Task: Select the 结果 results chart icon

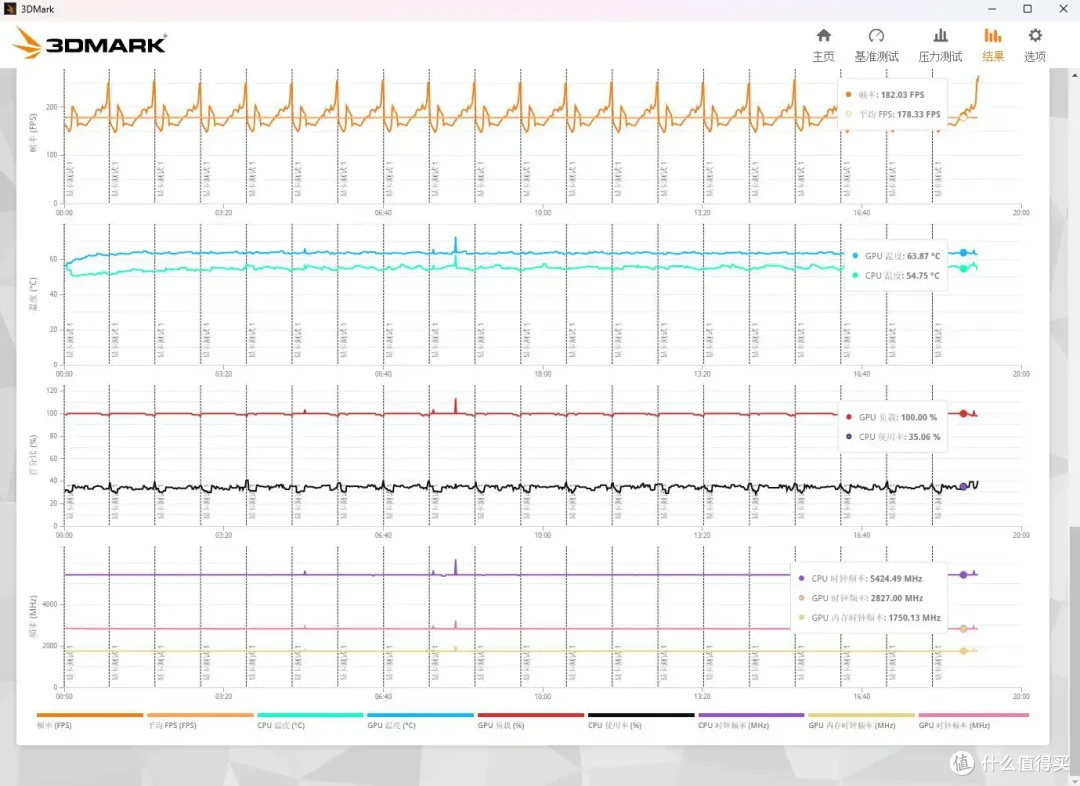Action: pos(993,35)
